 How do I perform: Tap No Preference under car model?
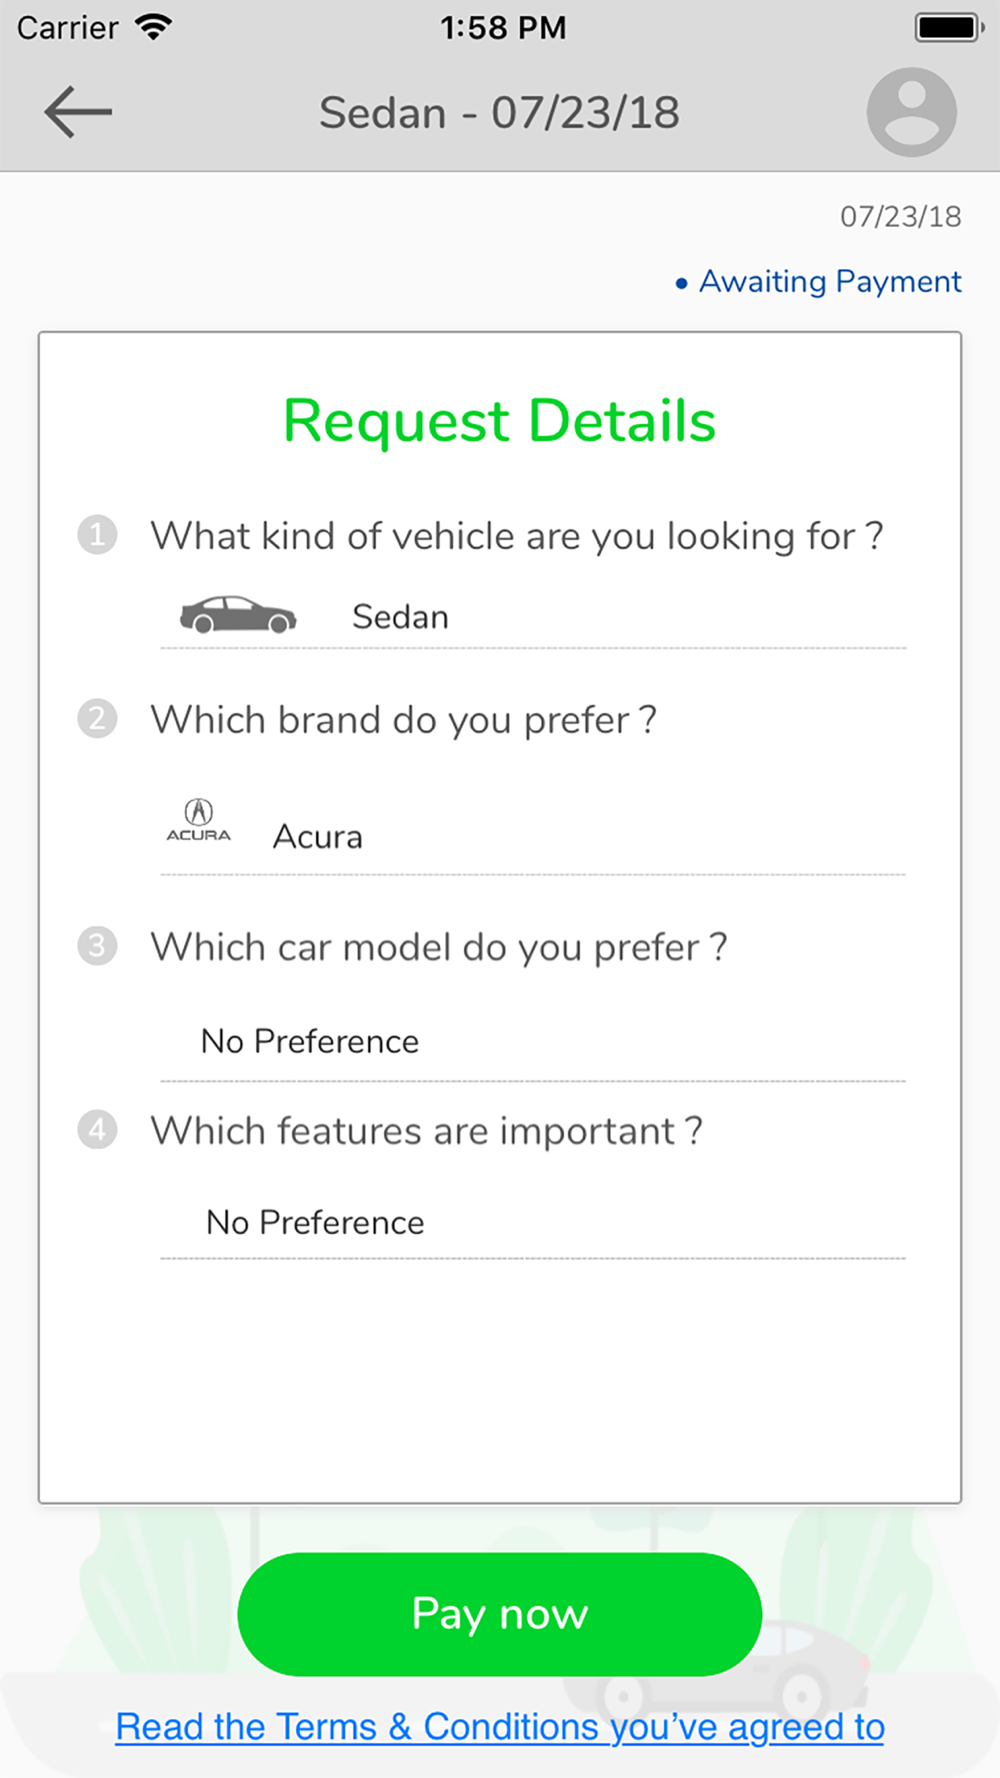(x=310, y=1041)
